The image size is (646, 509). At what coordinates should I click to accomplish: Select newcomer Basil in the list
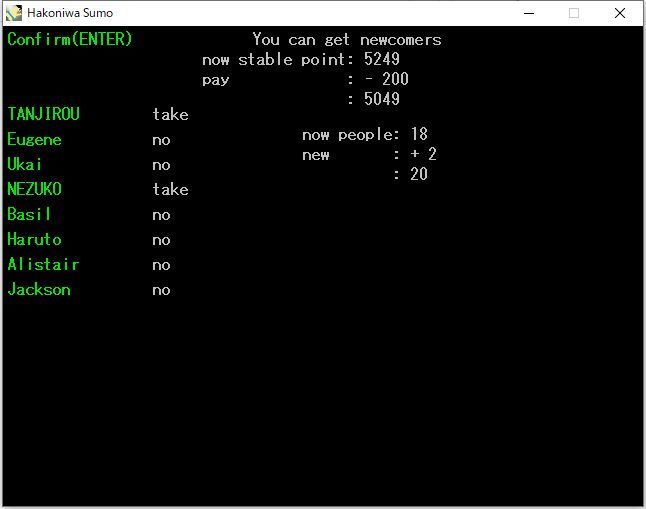pyautogui.click(x=29, y=214)
